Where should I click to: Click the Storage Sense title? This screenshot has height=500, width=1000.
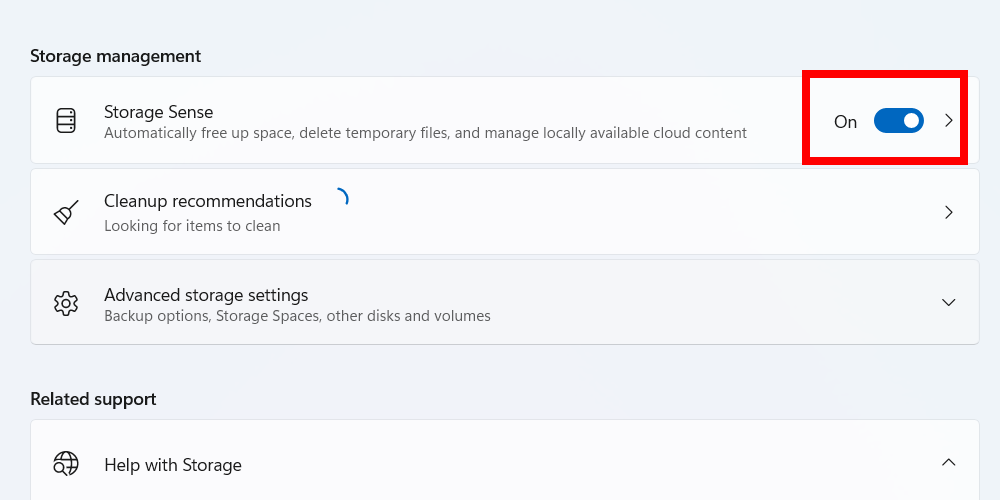[x=158, y=112]
